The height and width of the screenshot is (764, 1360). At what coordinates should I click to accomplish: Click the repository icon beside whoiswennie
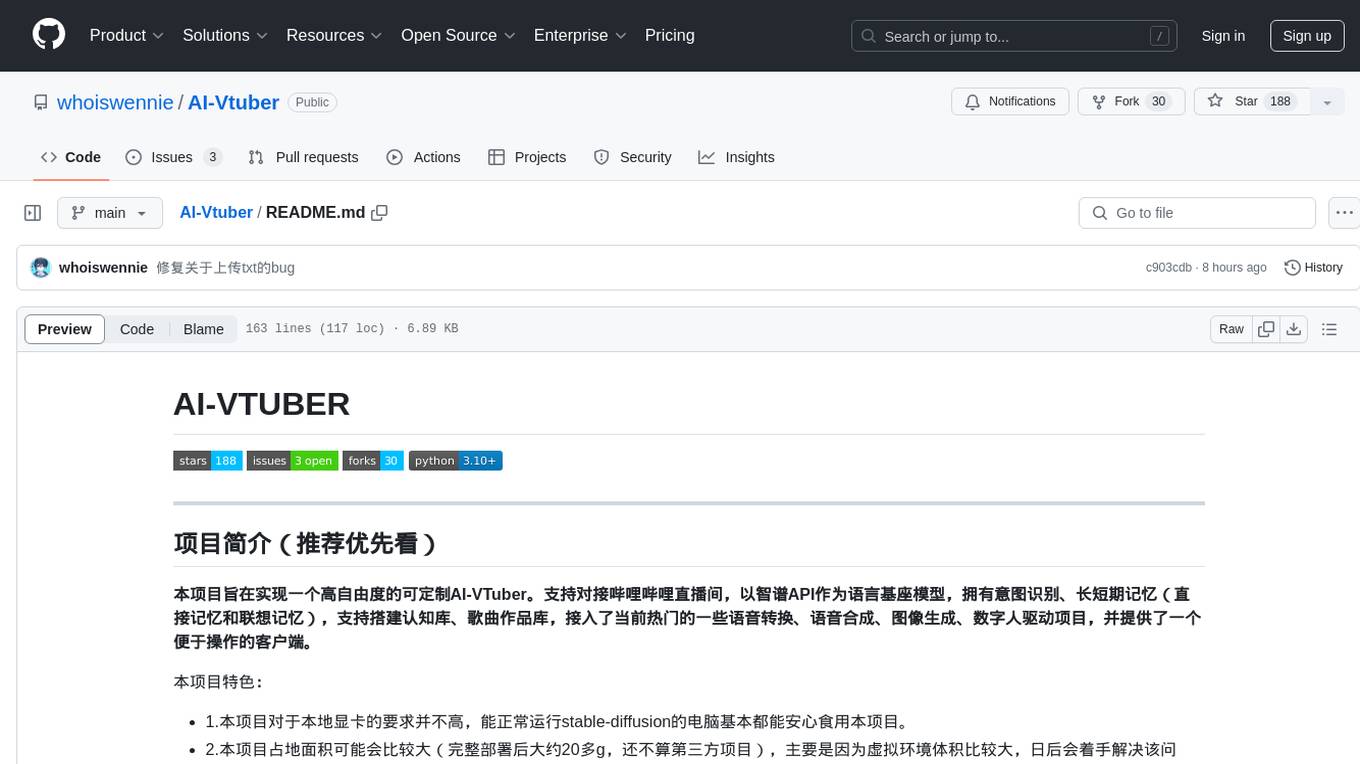pyautogui.click(x=40, y=102)
